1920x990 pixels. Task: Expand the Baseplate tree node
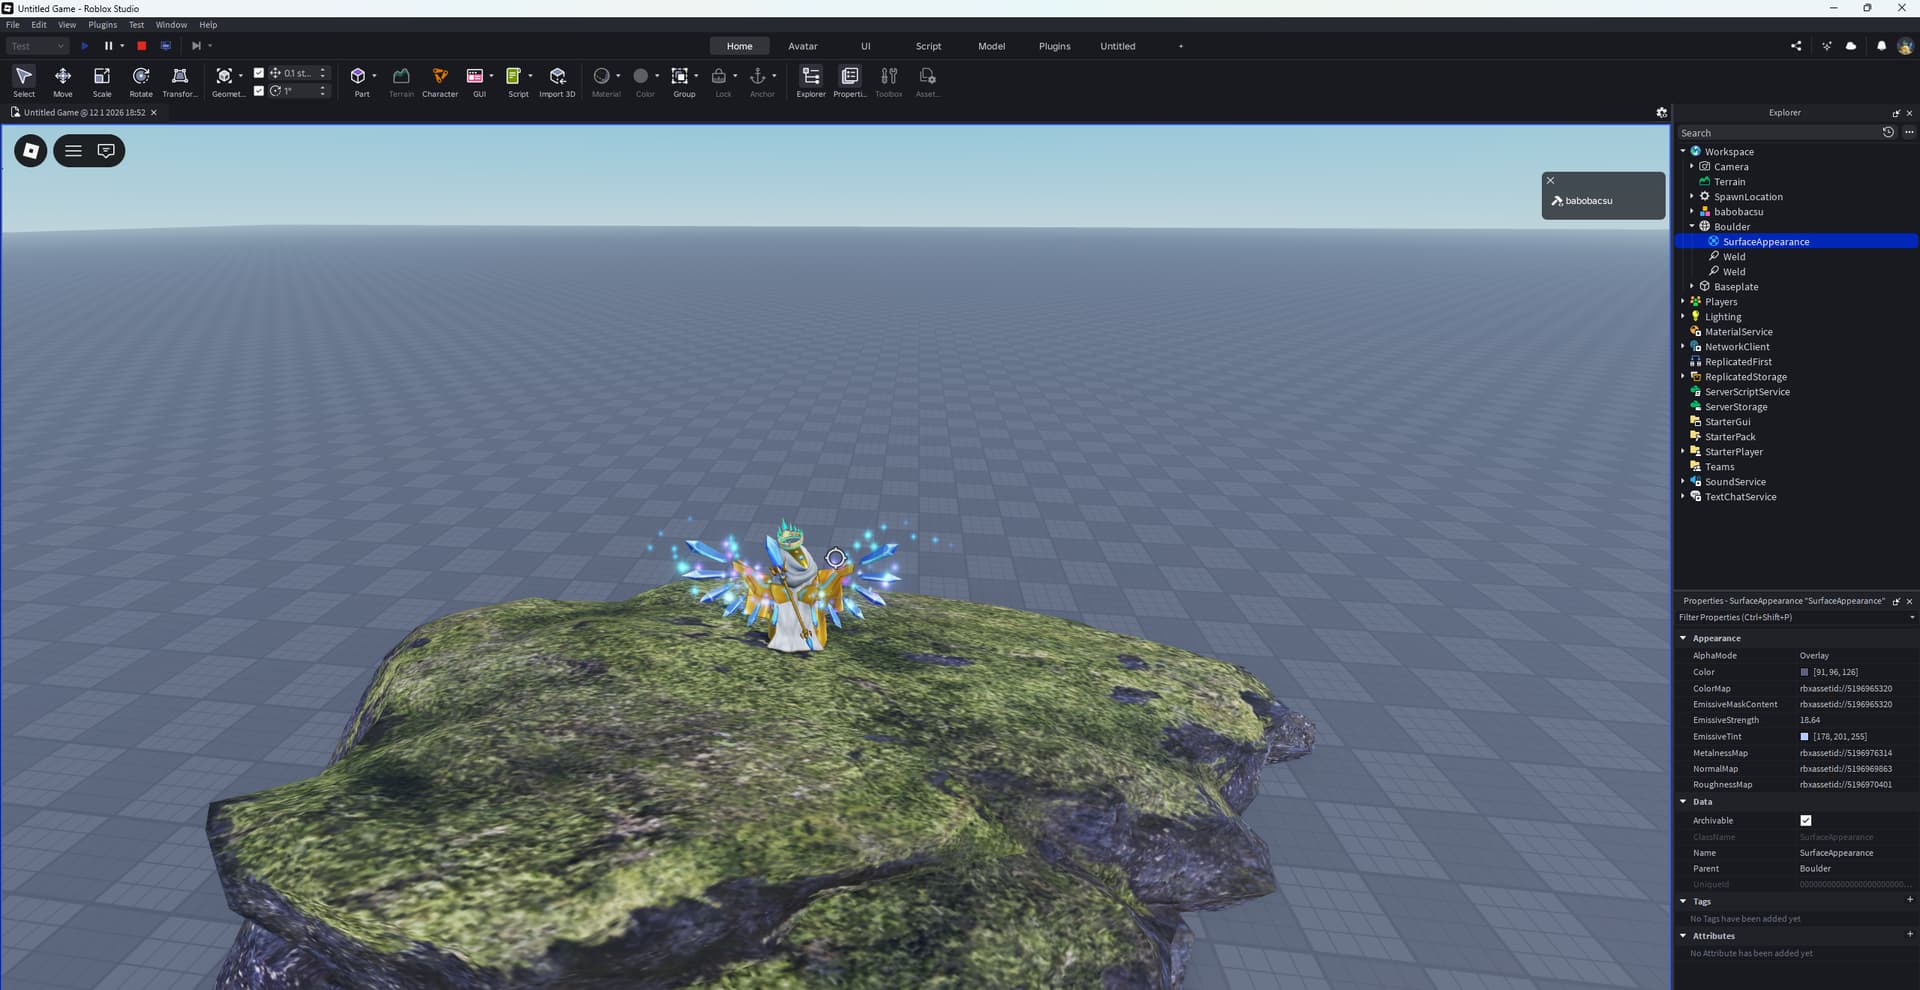[1692, 287]
